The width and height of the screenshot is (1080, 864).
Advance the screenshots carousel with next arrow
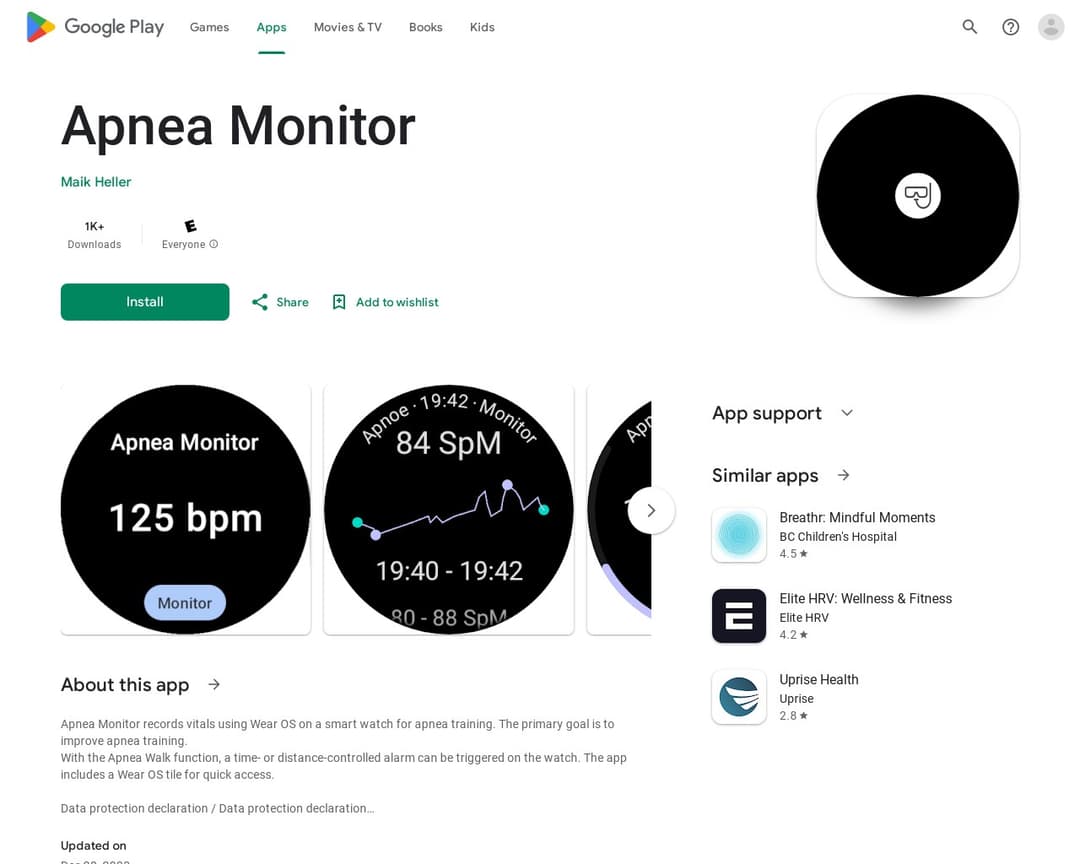click(x=651, y=510)
